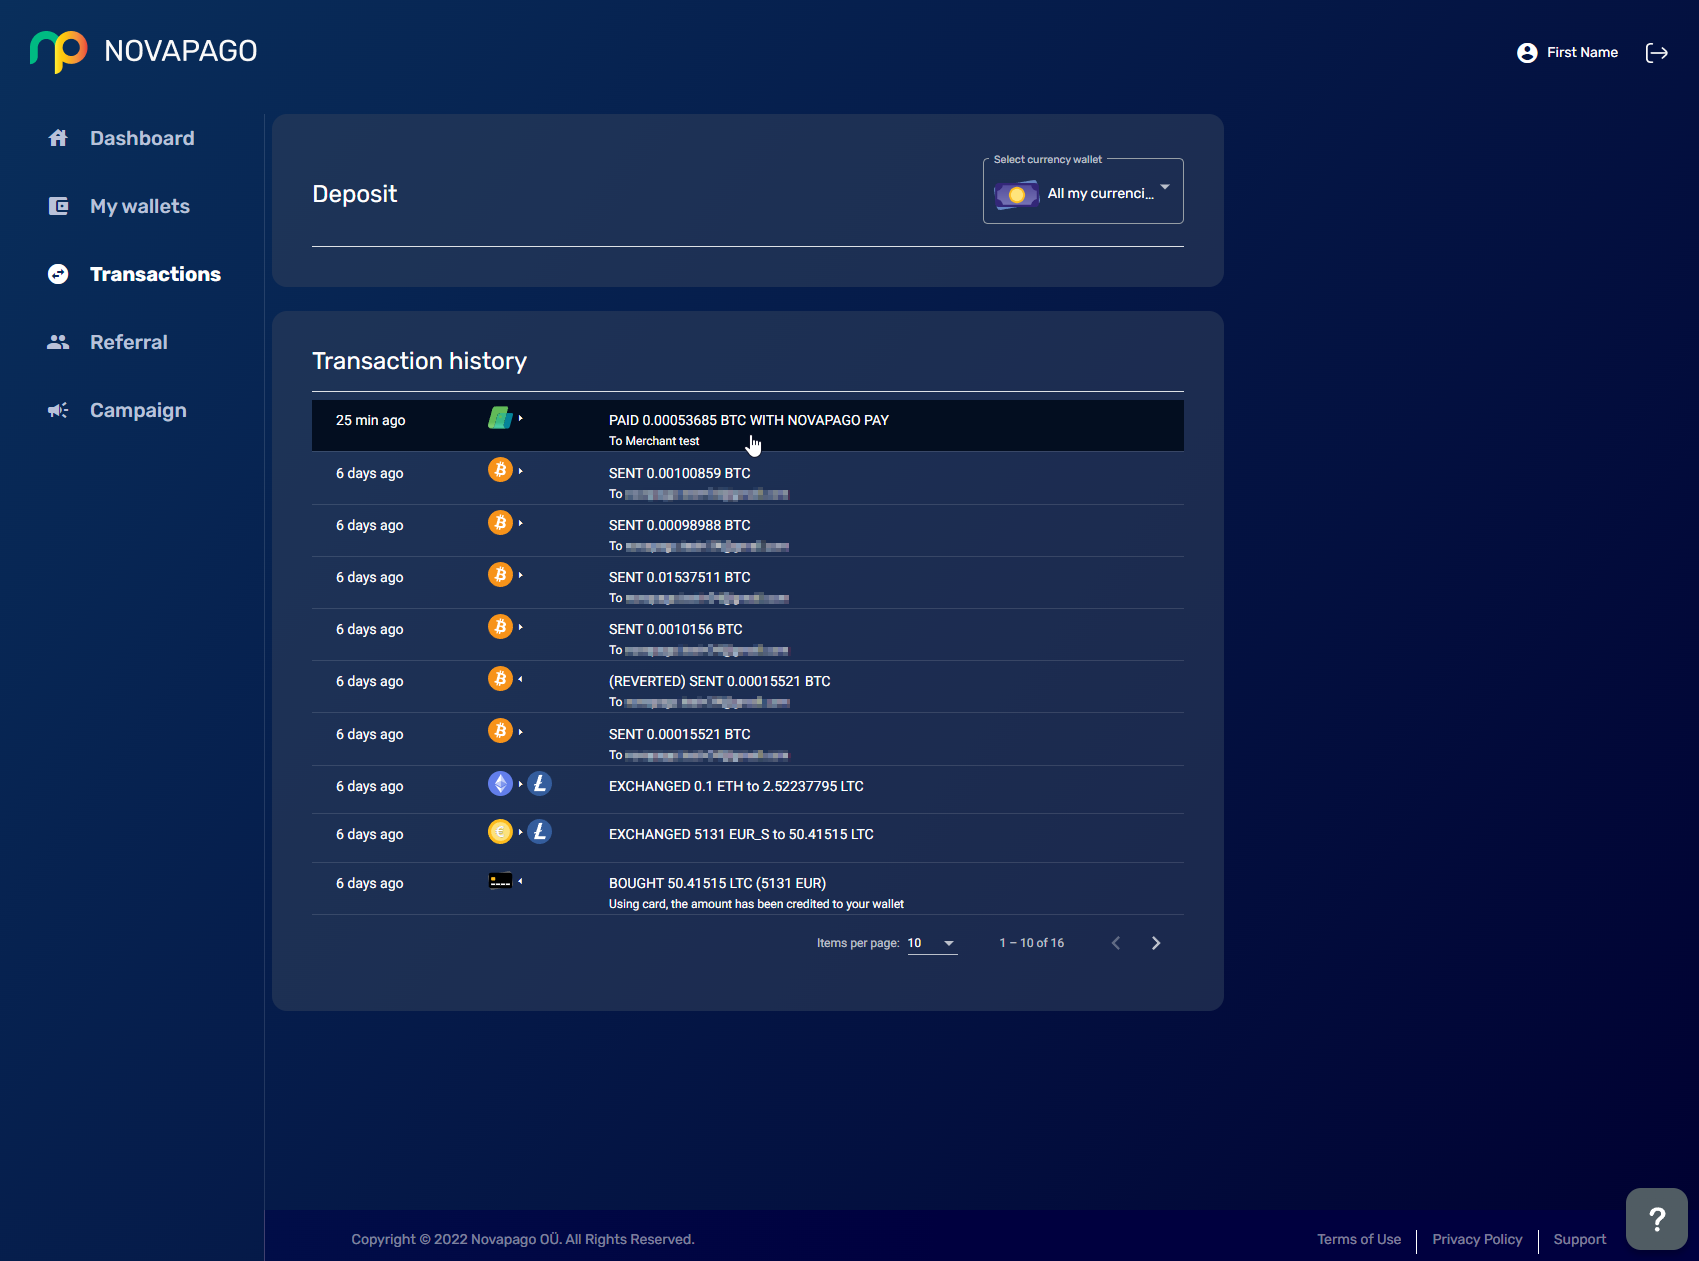Click the card icon in bought LTC row
The width and height of the screenshot is (1699, 1261).
pos(500,881)
